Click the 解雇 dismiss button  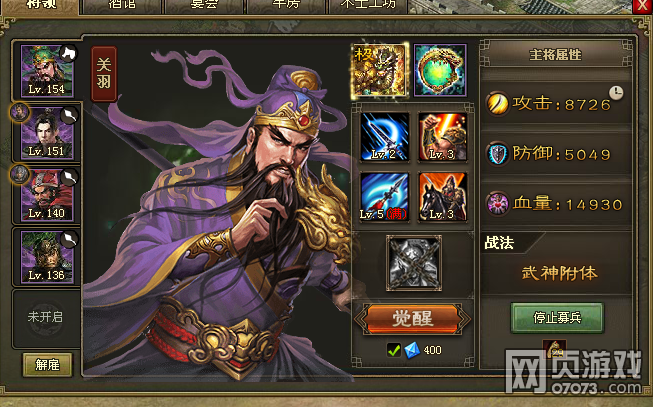pos(47,365)
